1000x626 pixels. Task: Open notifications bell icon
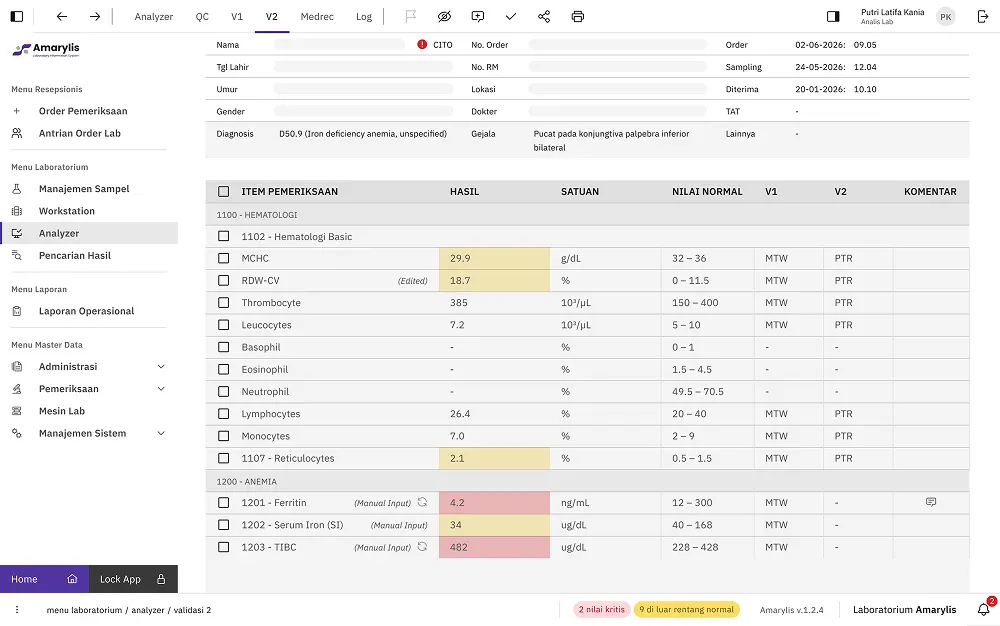(x=983, y=609)
